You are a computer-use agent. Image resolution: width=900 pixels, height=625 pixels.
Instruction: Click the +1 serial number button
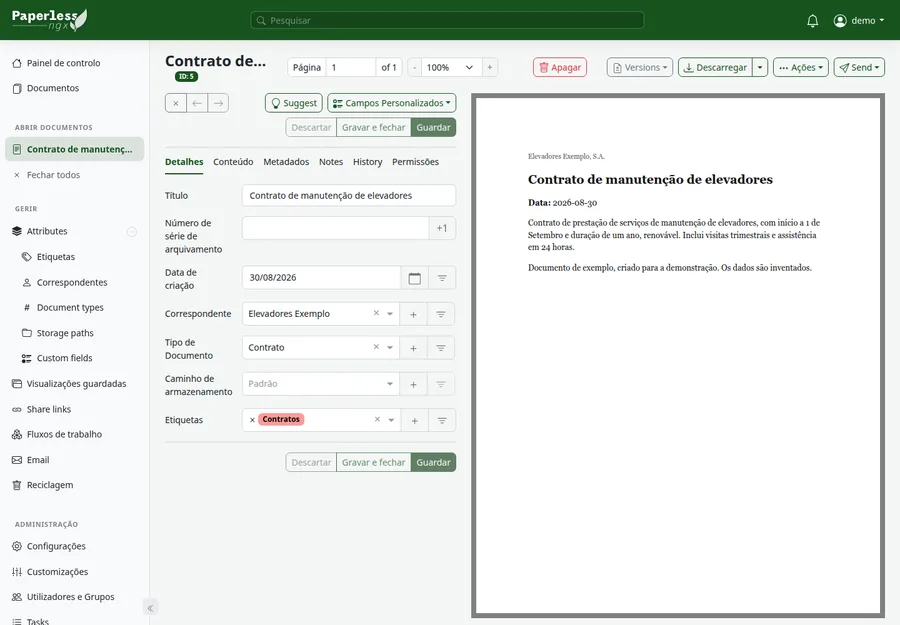tap(442, 228)
